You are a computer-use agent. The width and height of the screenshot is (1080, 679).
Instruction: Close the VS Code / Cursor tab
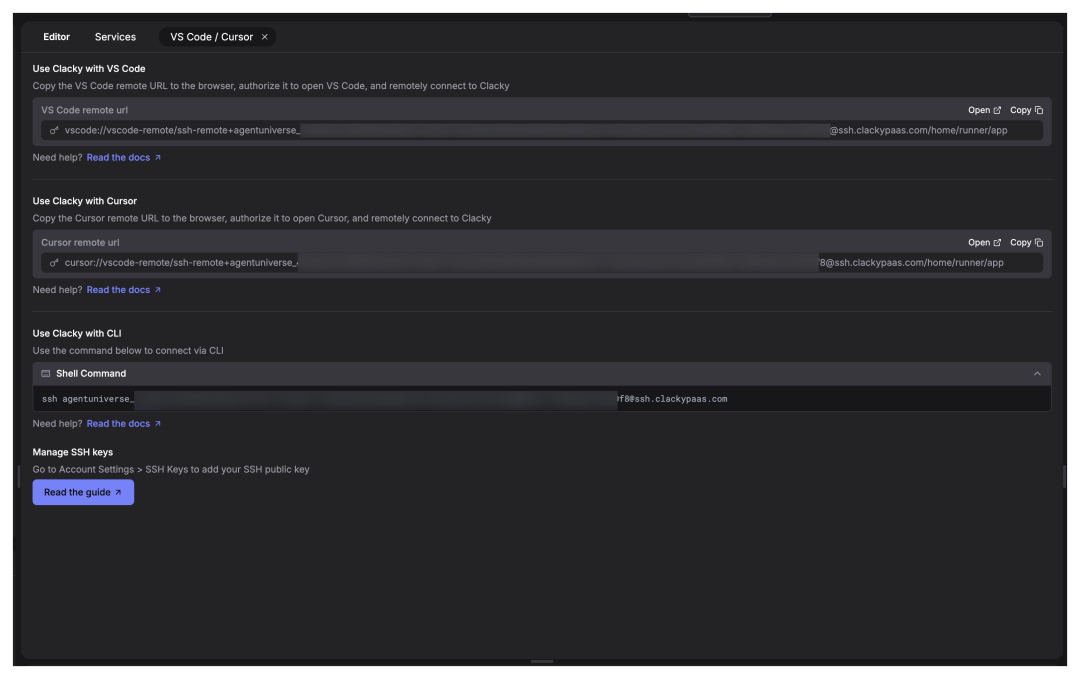click(265, 37)
